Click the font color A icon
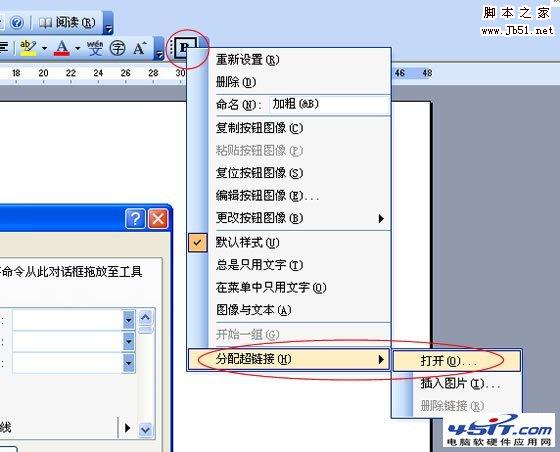 click(x=61, y=47)
